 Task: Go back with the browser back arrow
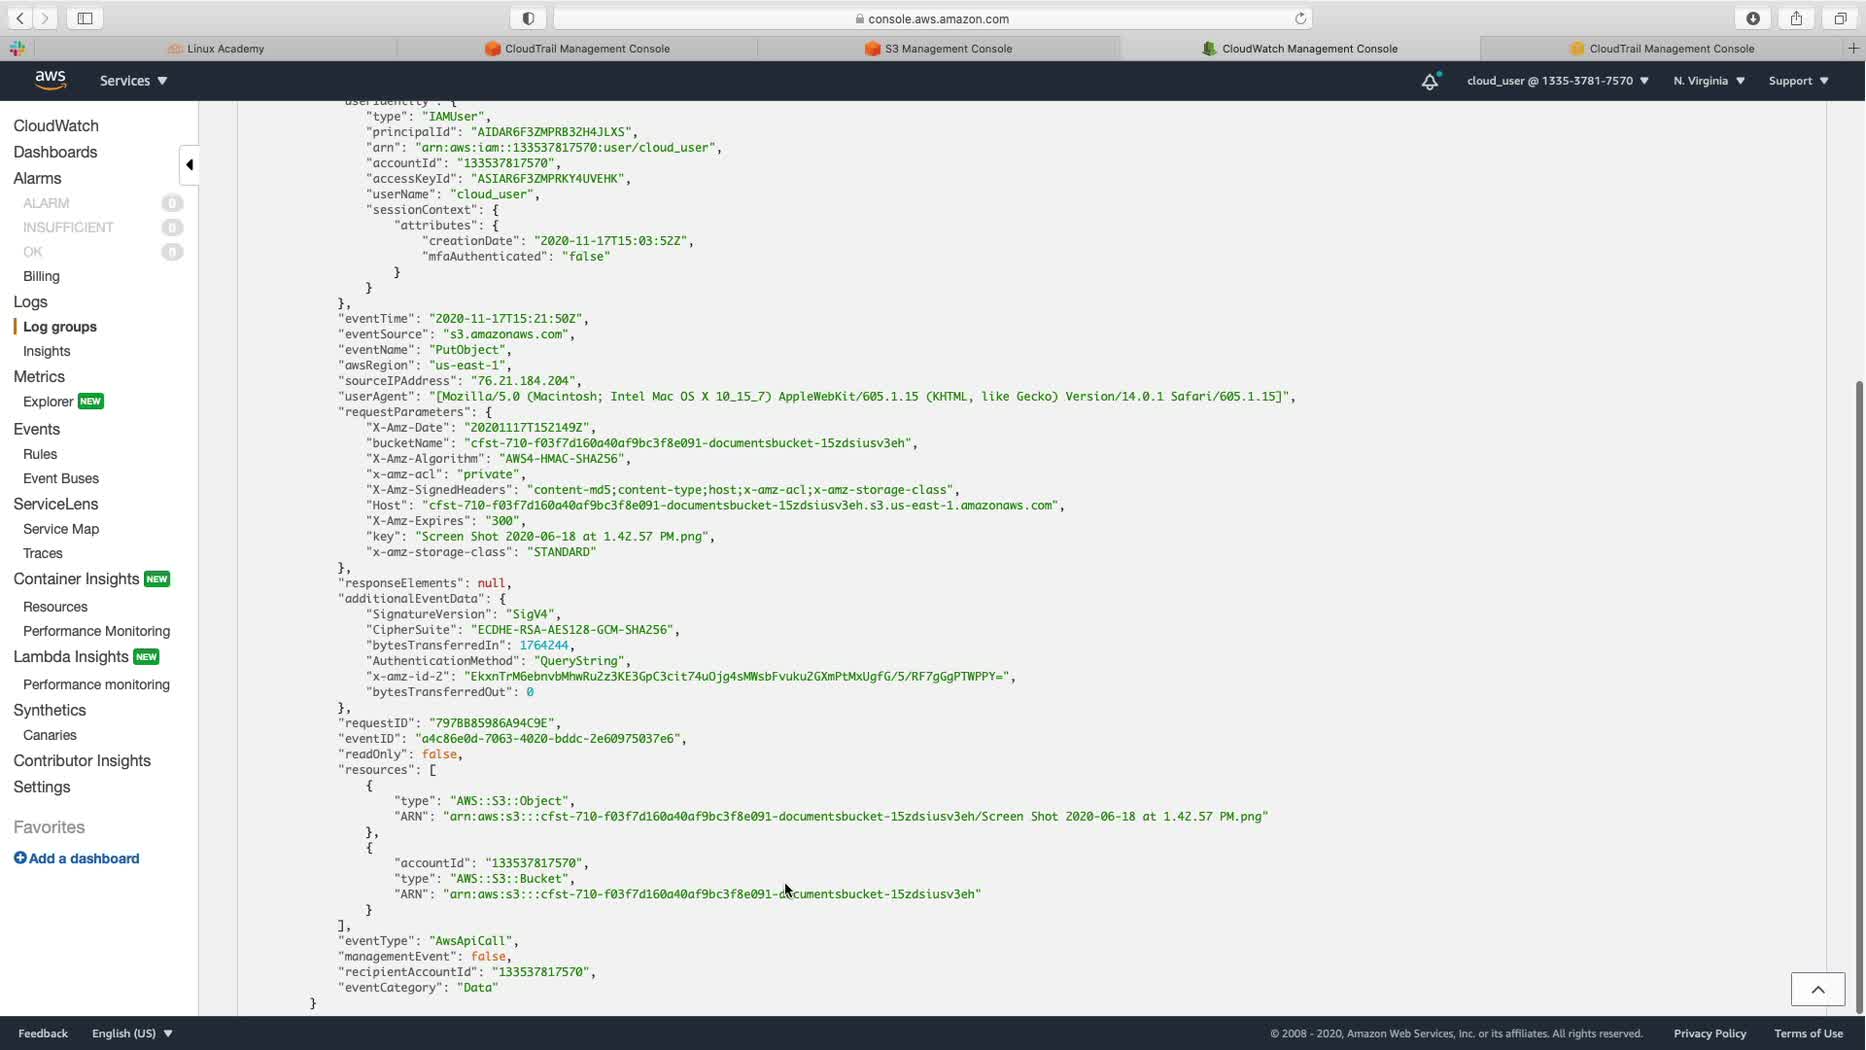coord(20,18)
